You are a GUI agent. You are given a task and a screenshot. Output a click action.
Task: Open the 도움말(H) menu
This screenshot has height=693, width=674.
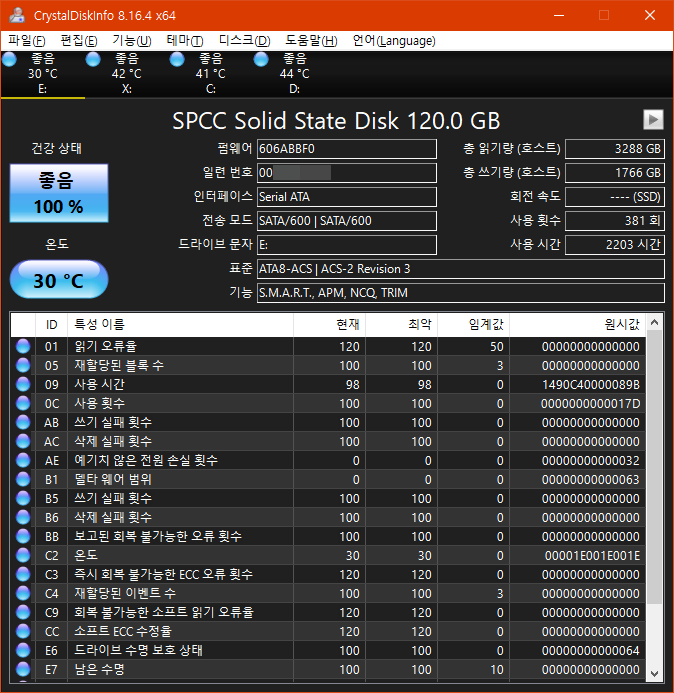click(x=311, y=41)
